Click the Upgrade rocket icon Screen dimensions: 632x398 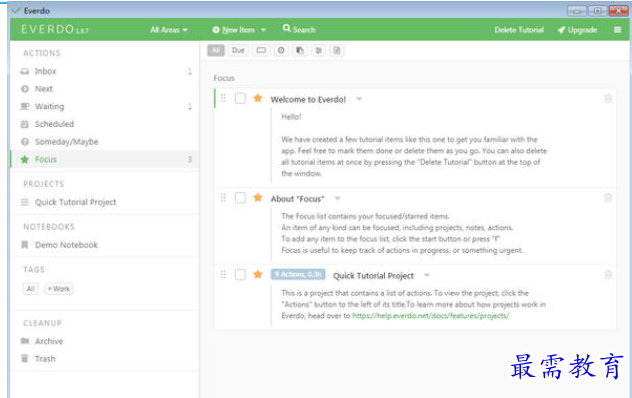coord(561,30)
